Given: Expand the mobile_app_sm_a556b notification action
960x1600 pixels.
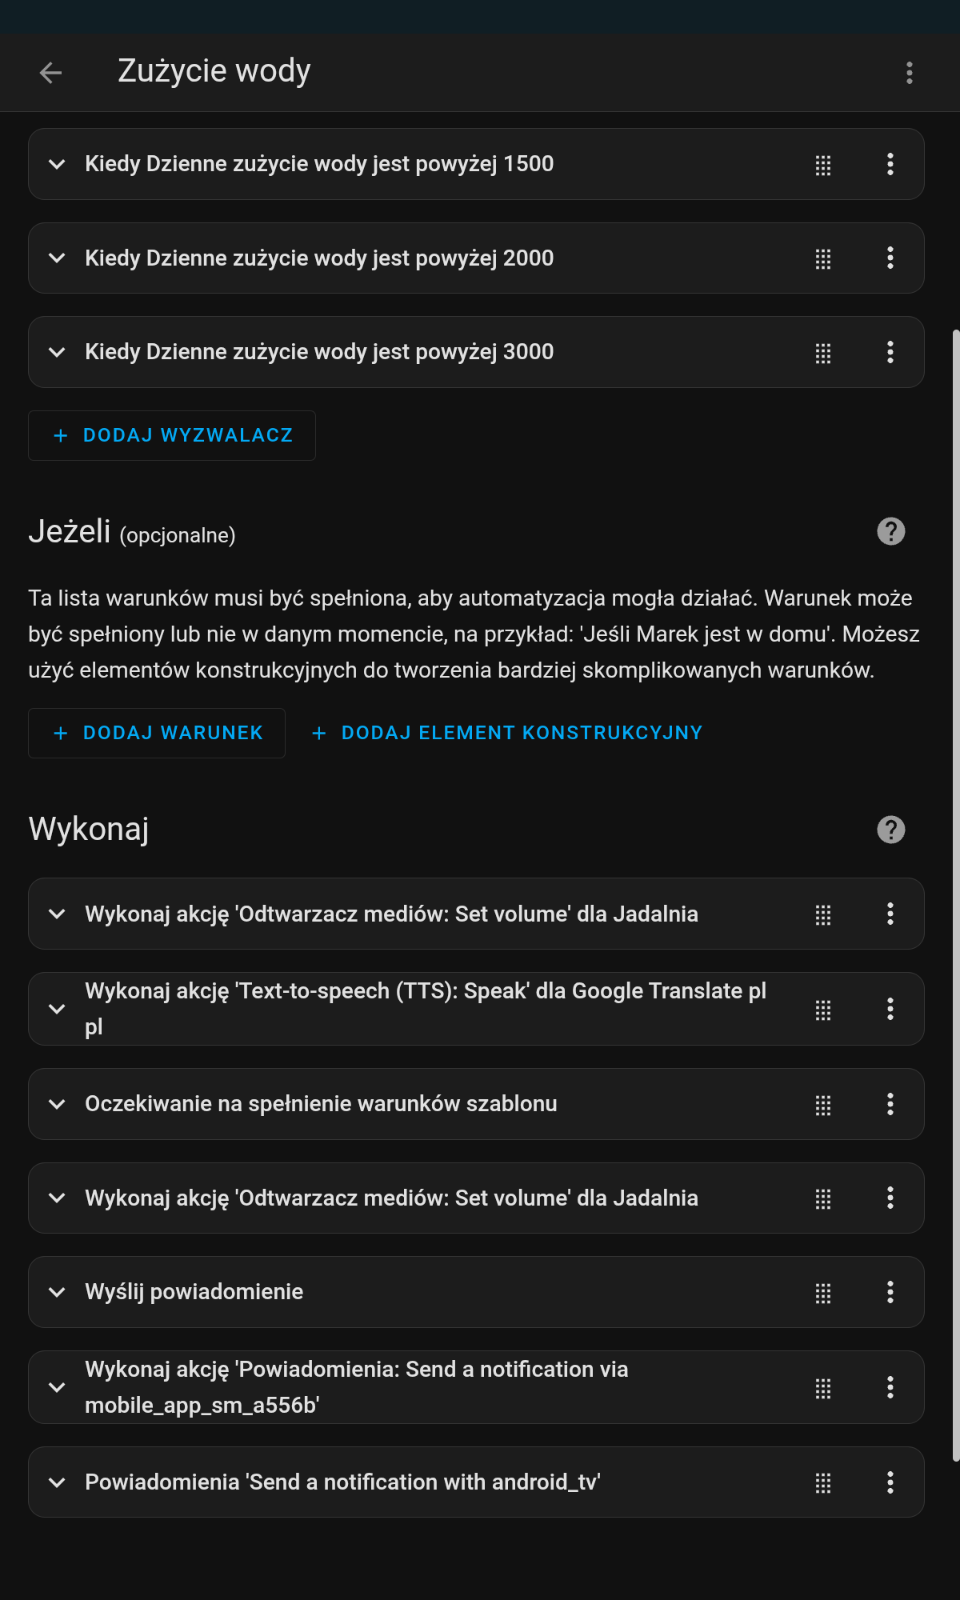Looking at the screenshot, I should (57, 1387).
